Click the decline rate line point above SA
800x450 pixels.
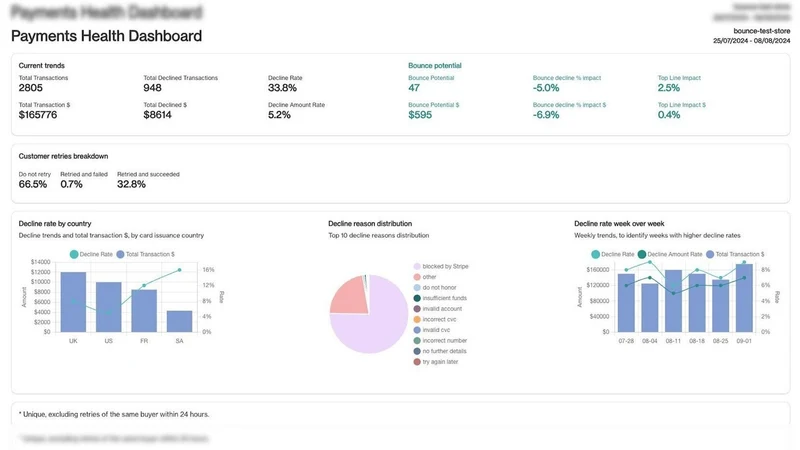pos(180,270)
